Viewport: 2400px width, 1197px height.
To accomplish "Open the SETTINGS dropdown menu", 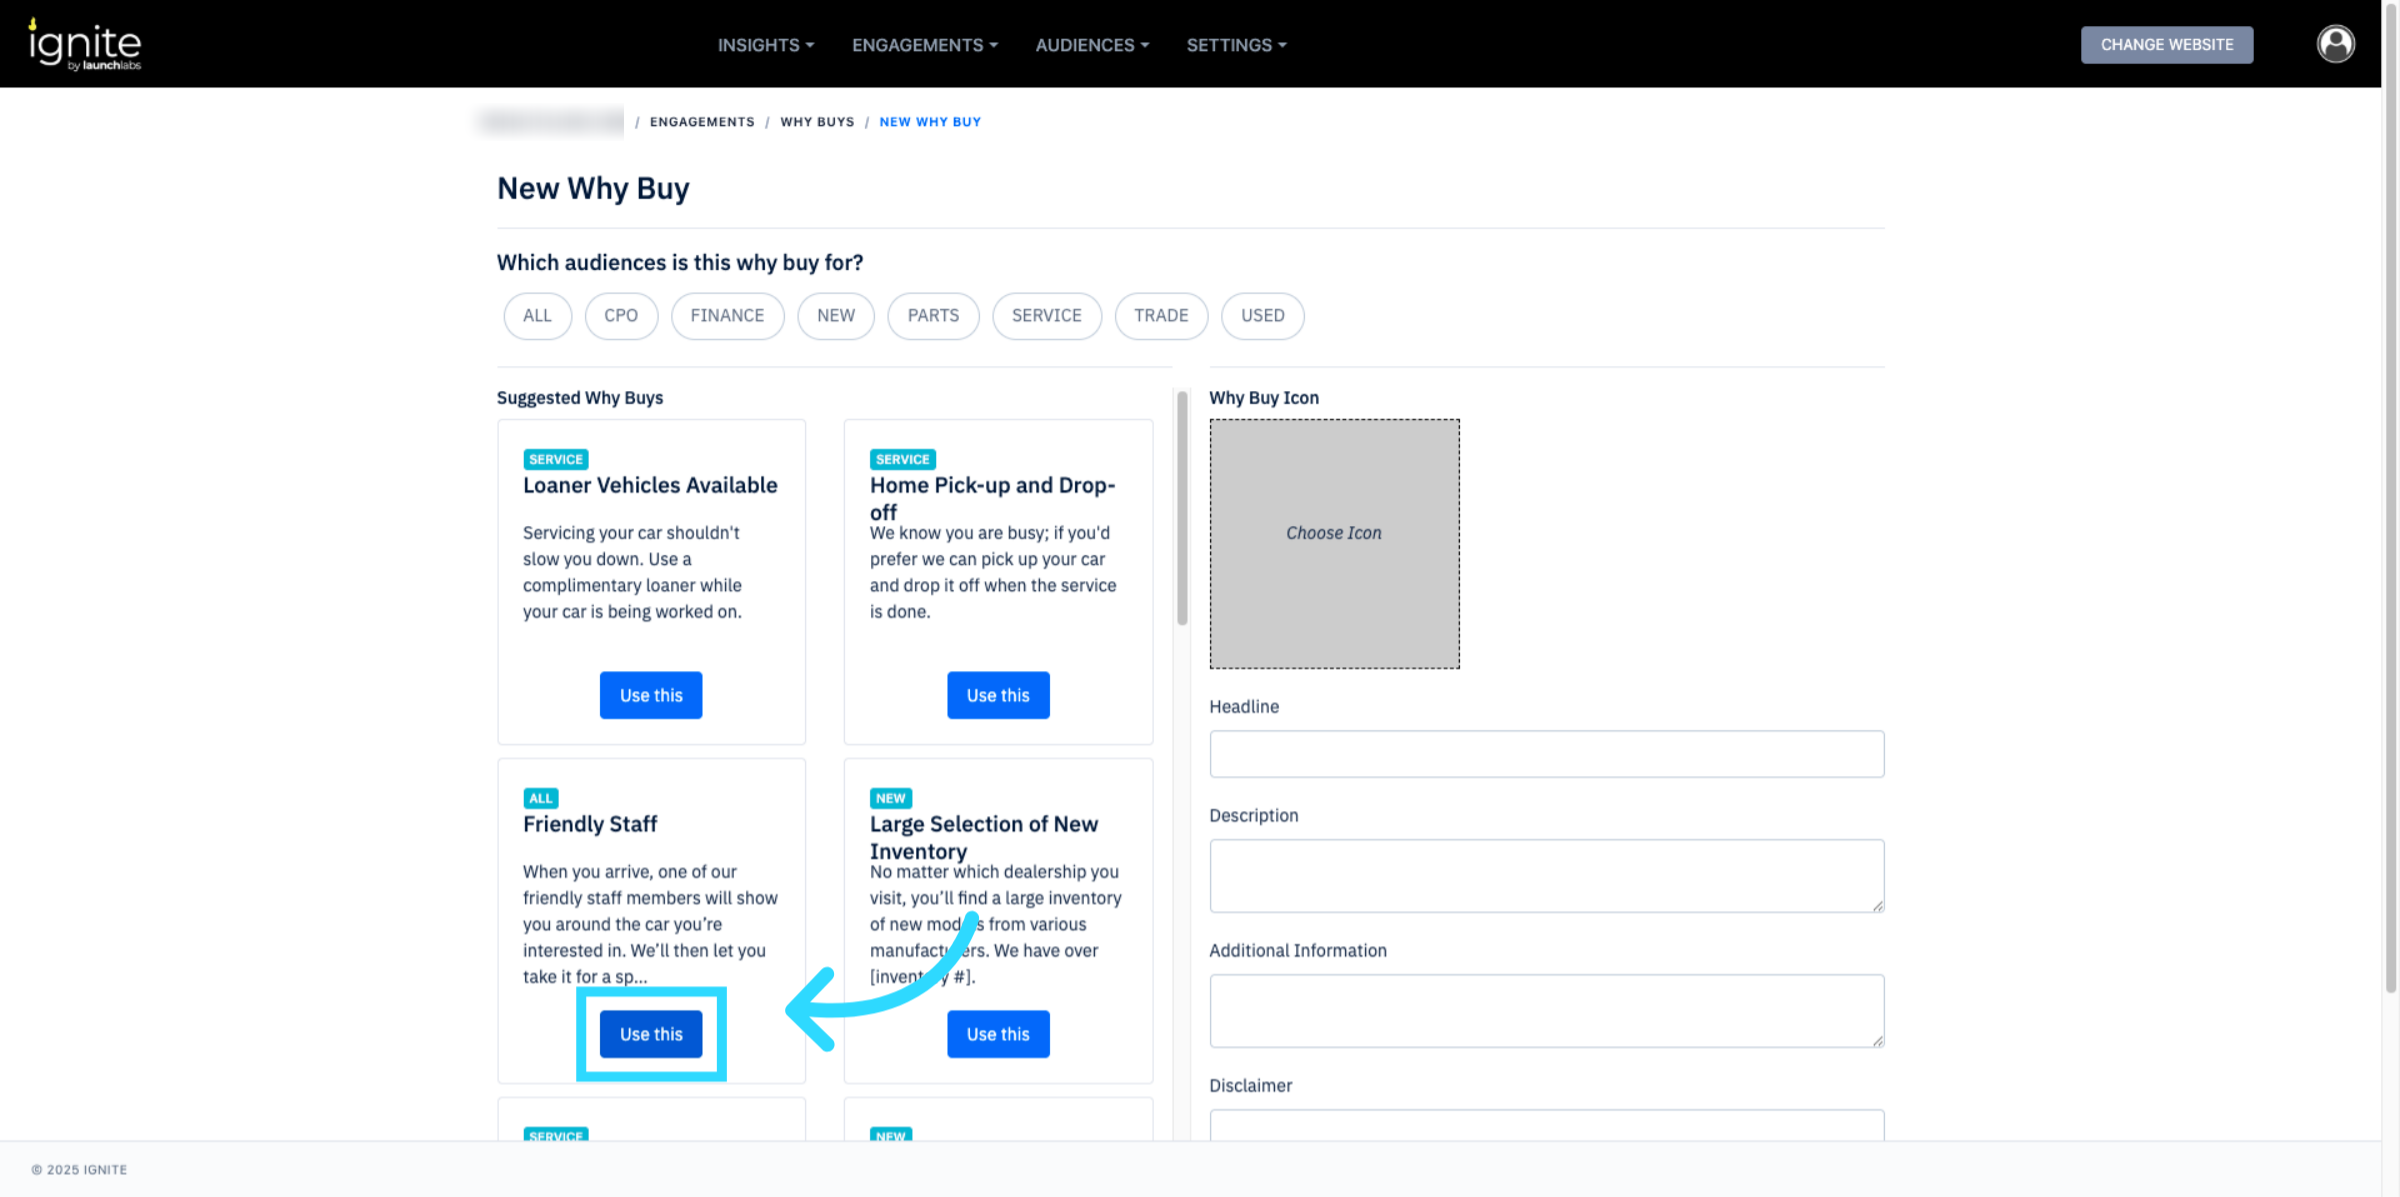I will click(1236, 45).
